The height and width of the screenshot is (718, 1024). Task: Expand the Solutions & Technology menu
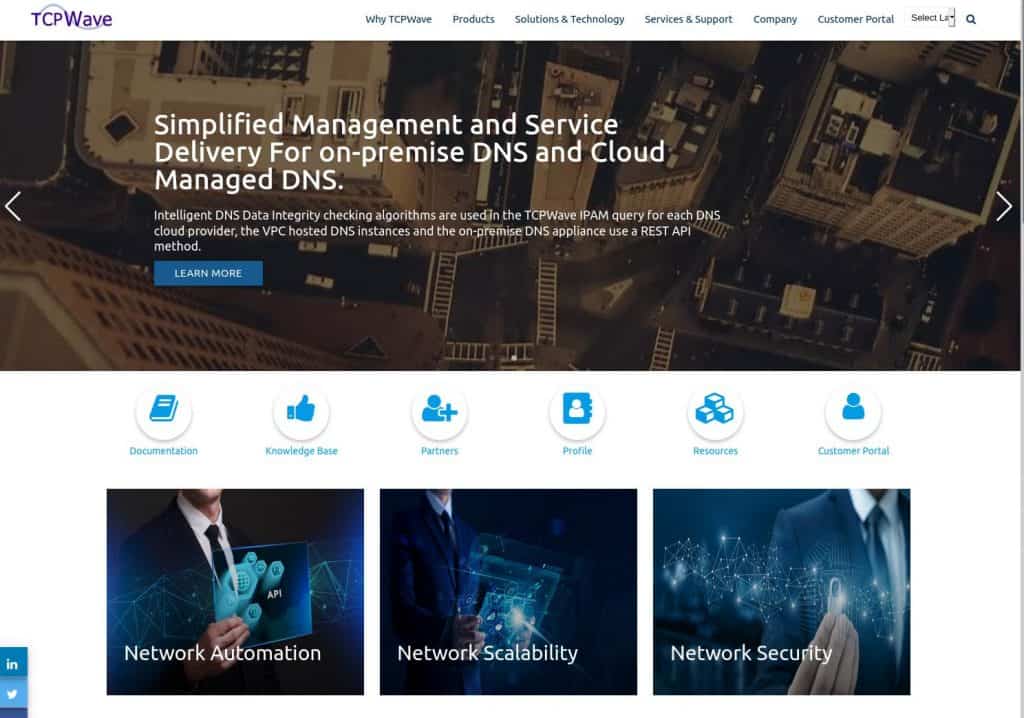[570, 18]
